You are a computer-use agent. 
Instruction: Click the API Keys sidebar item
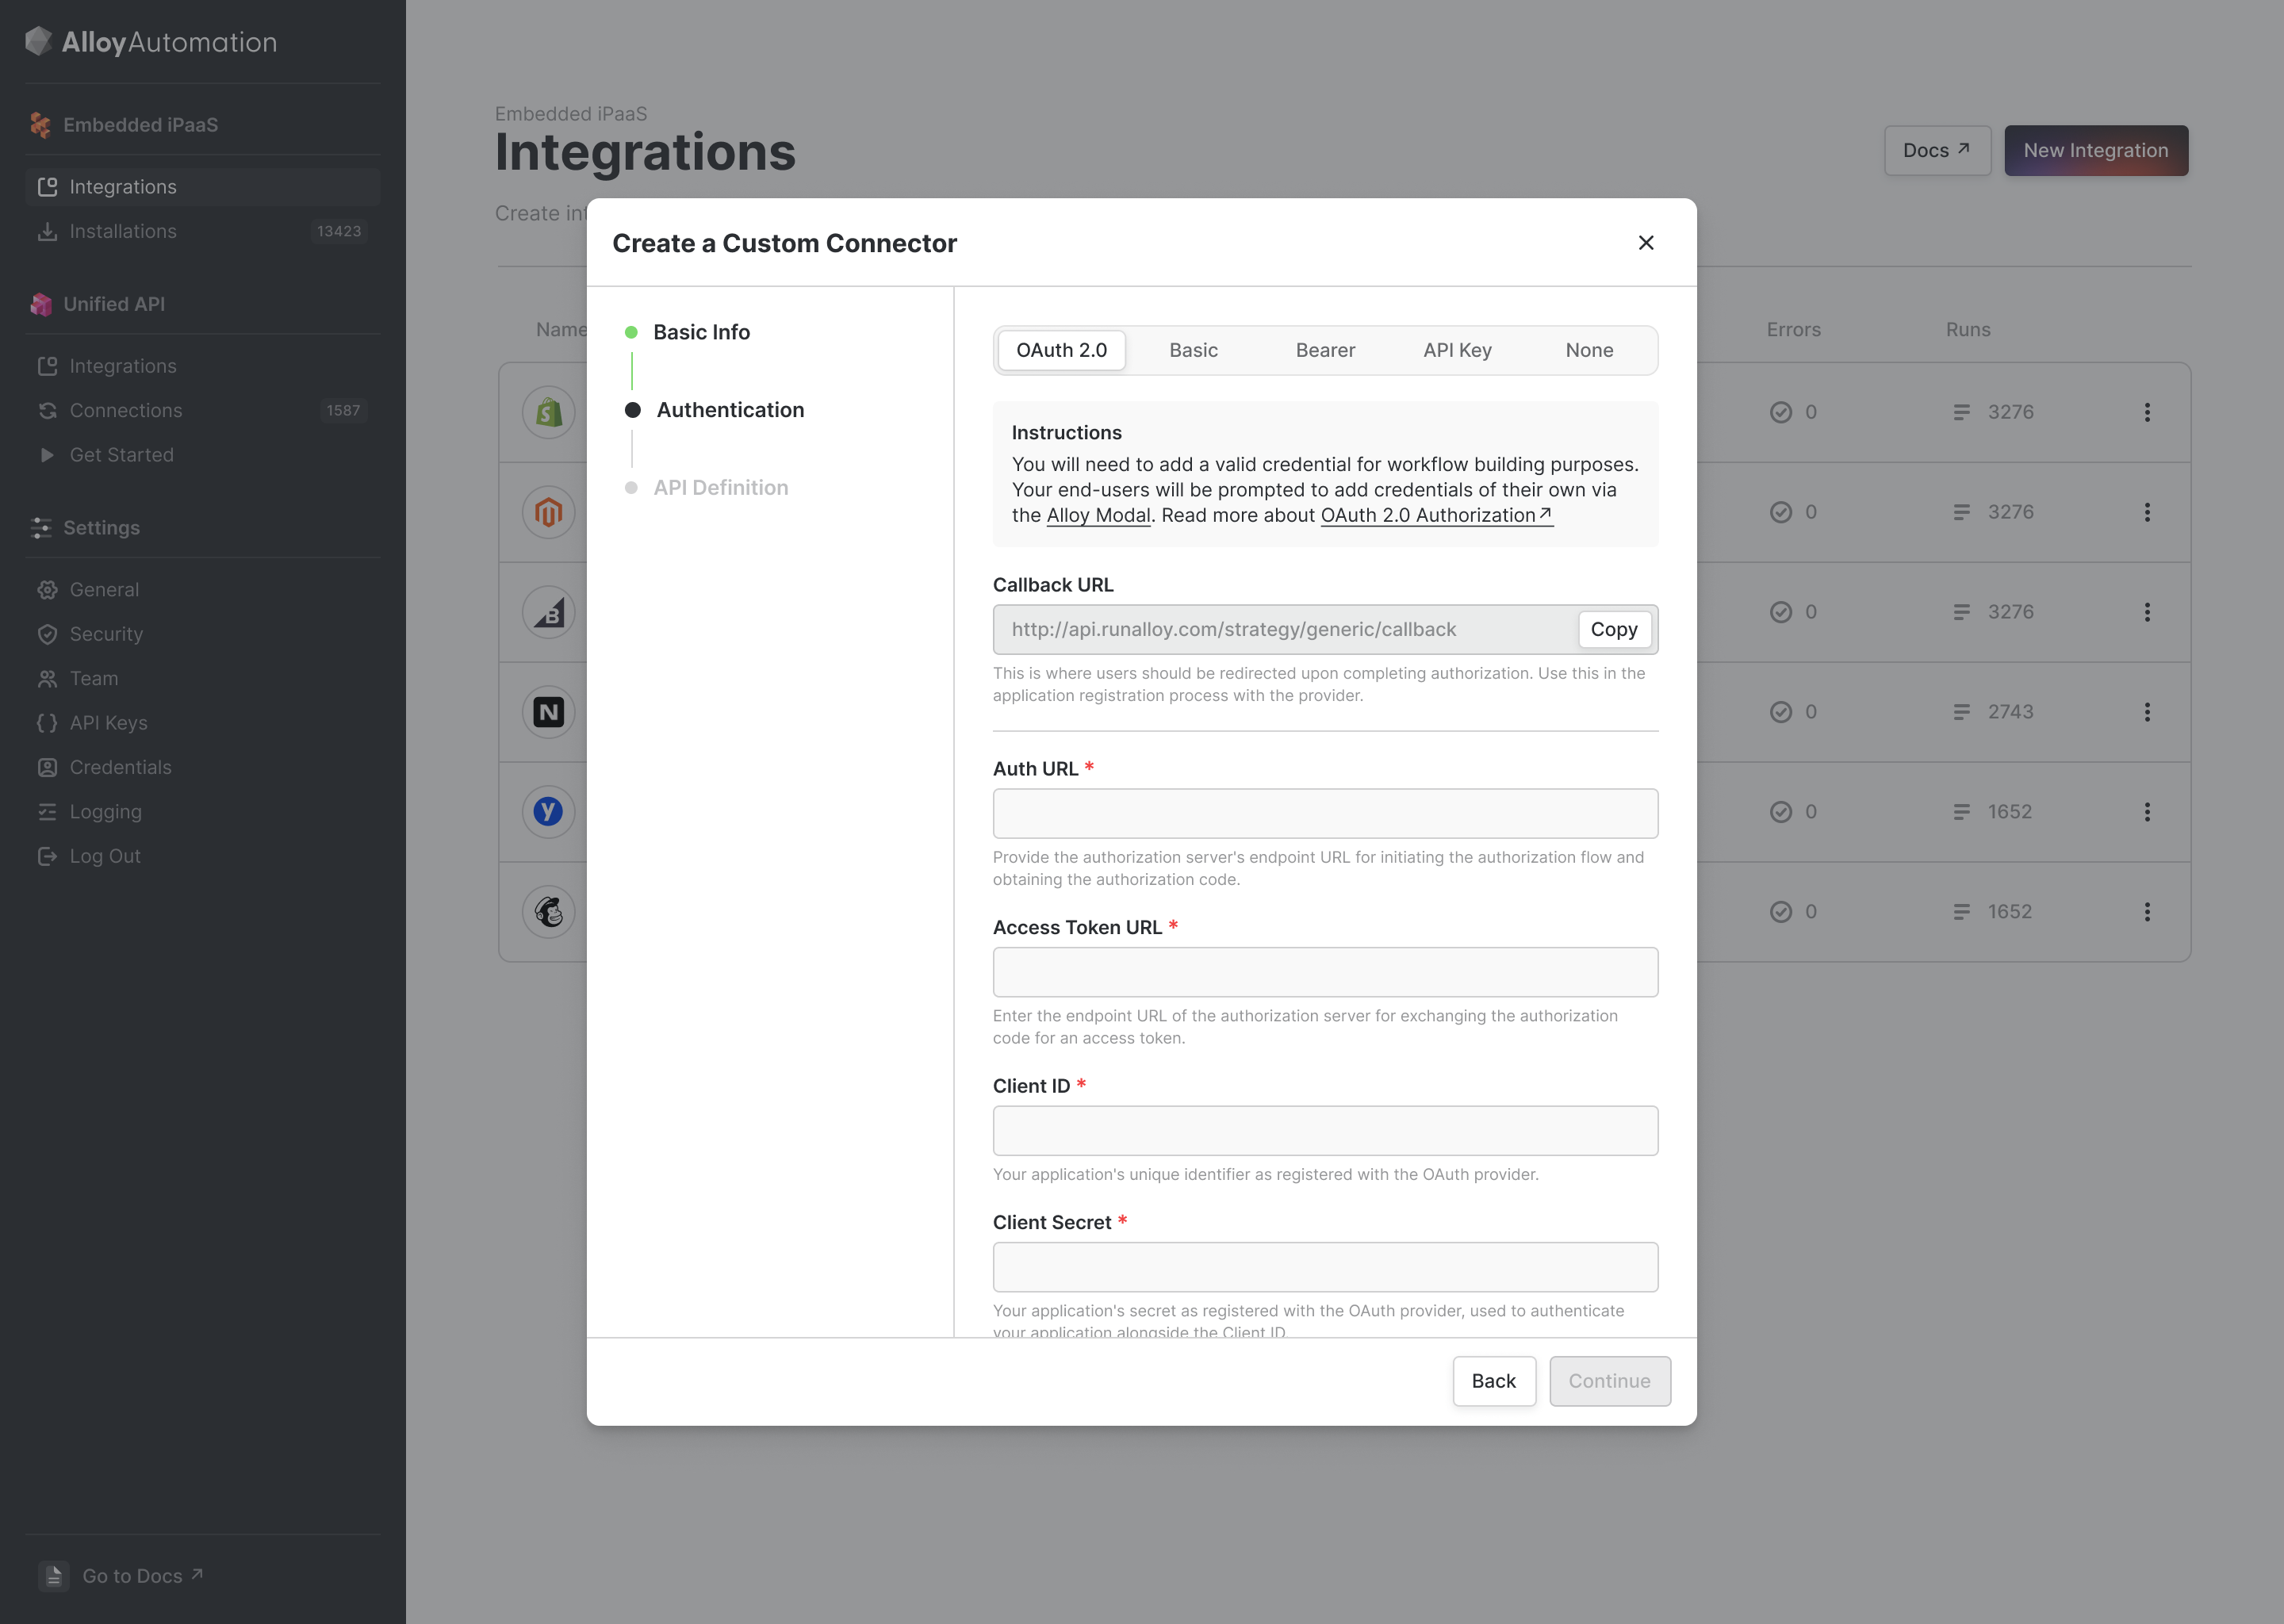(108, 723)
